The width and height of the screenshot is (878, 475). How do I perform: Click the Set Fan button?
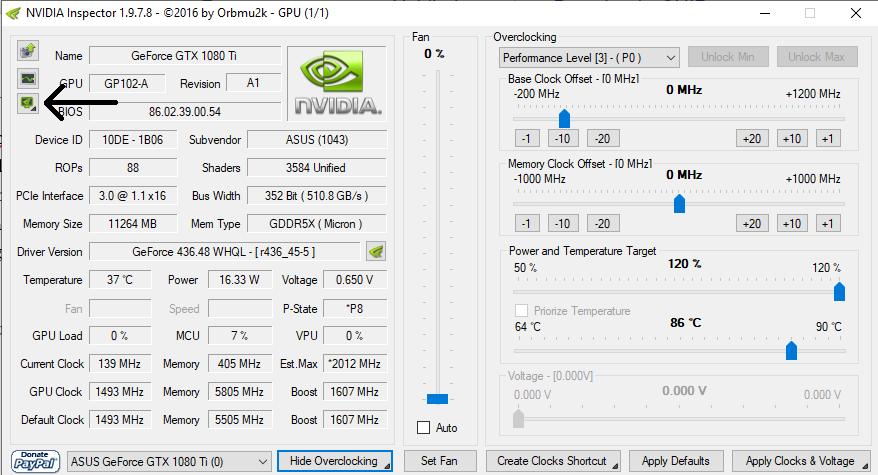[440, 461]
